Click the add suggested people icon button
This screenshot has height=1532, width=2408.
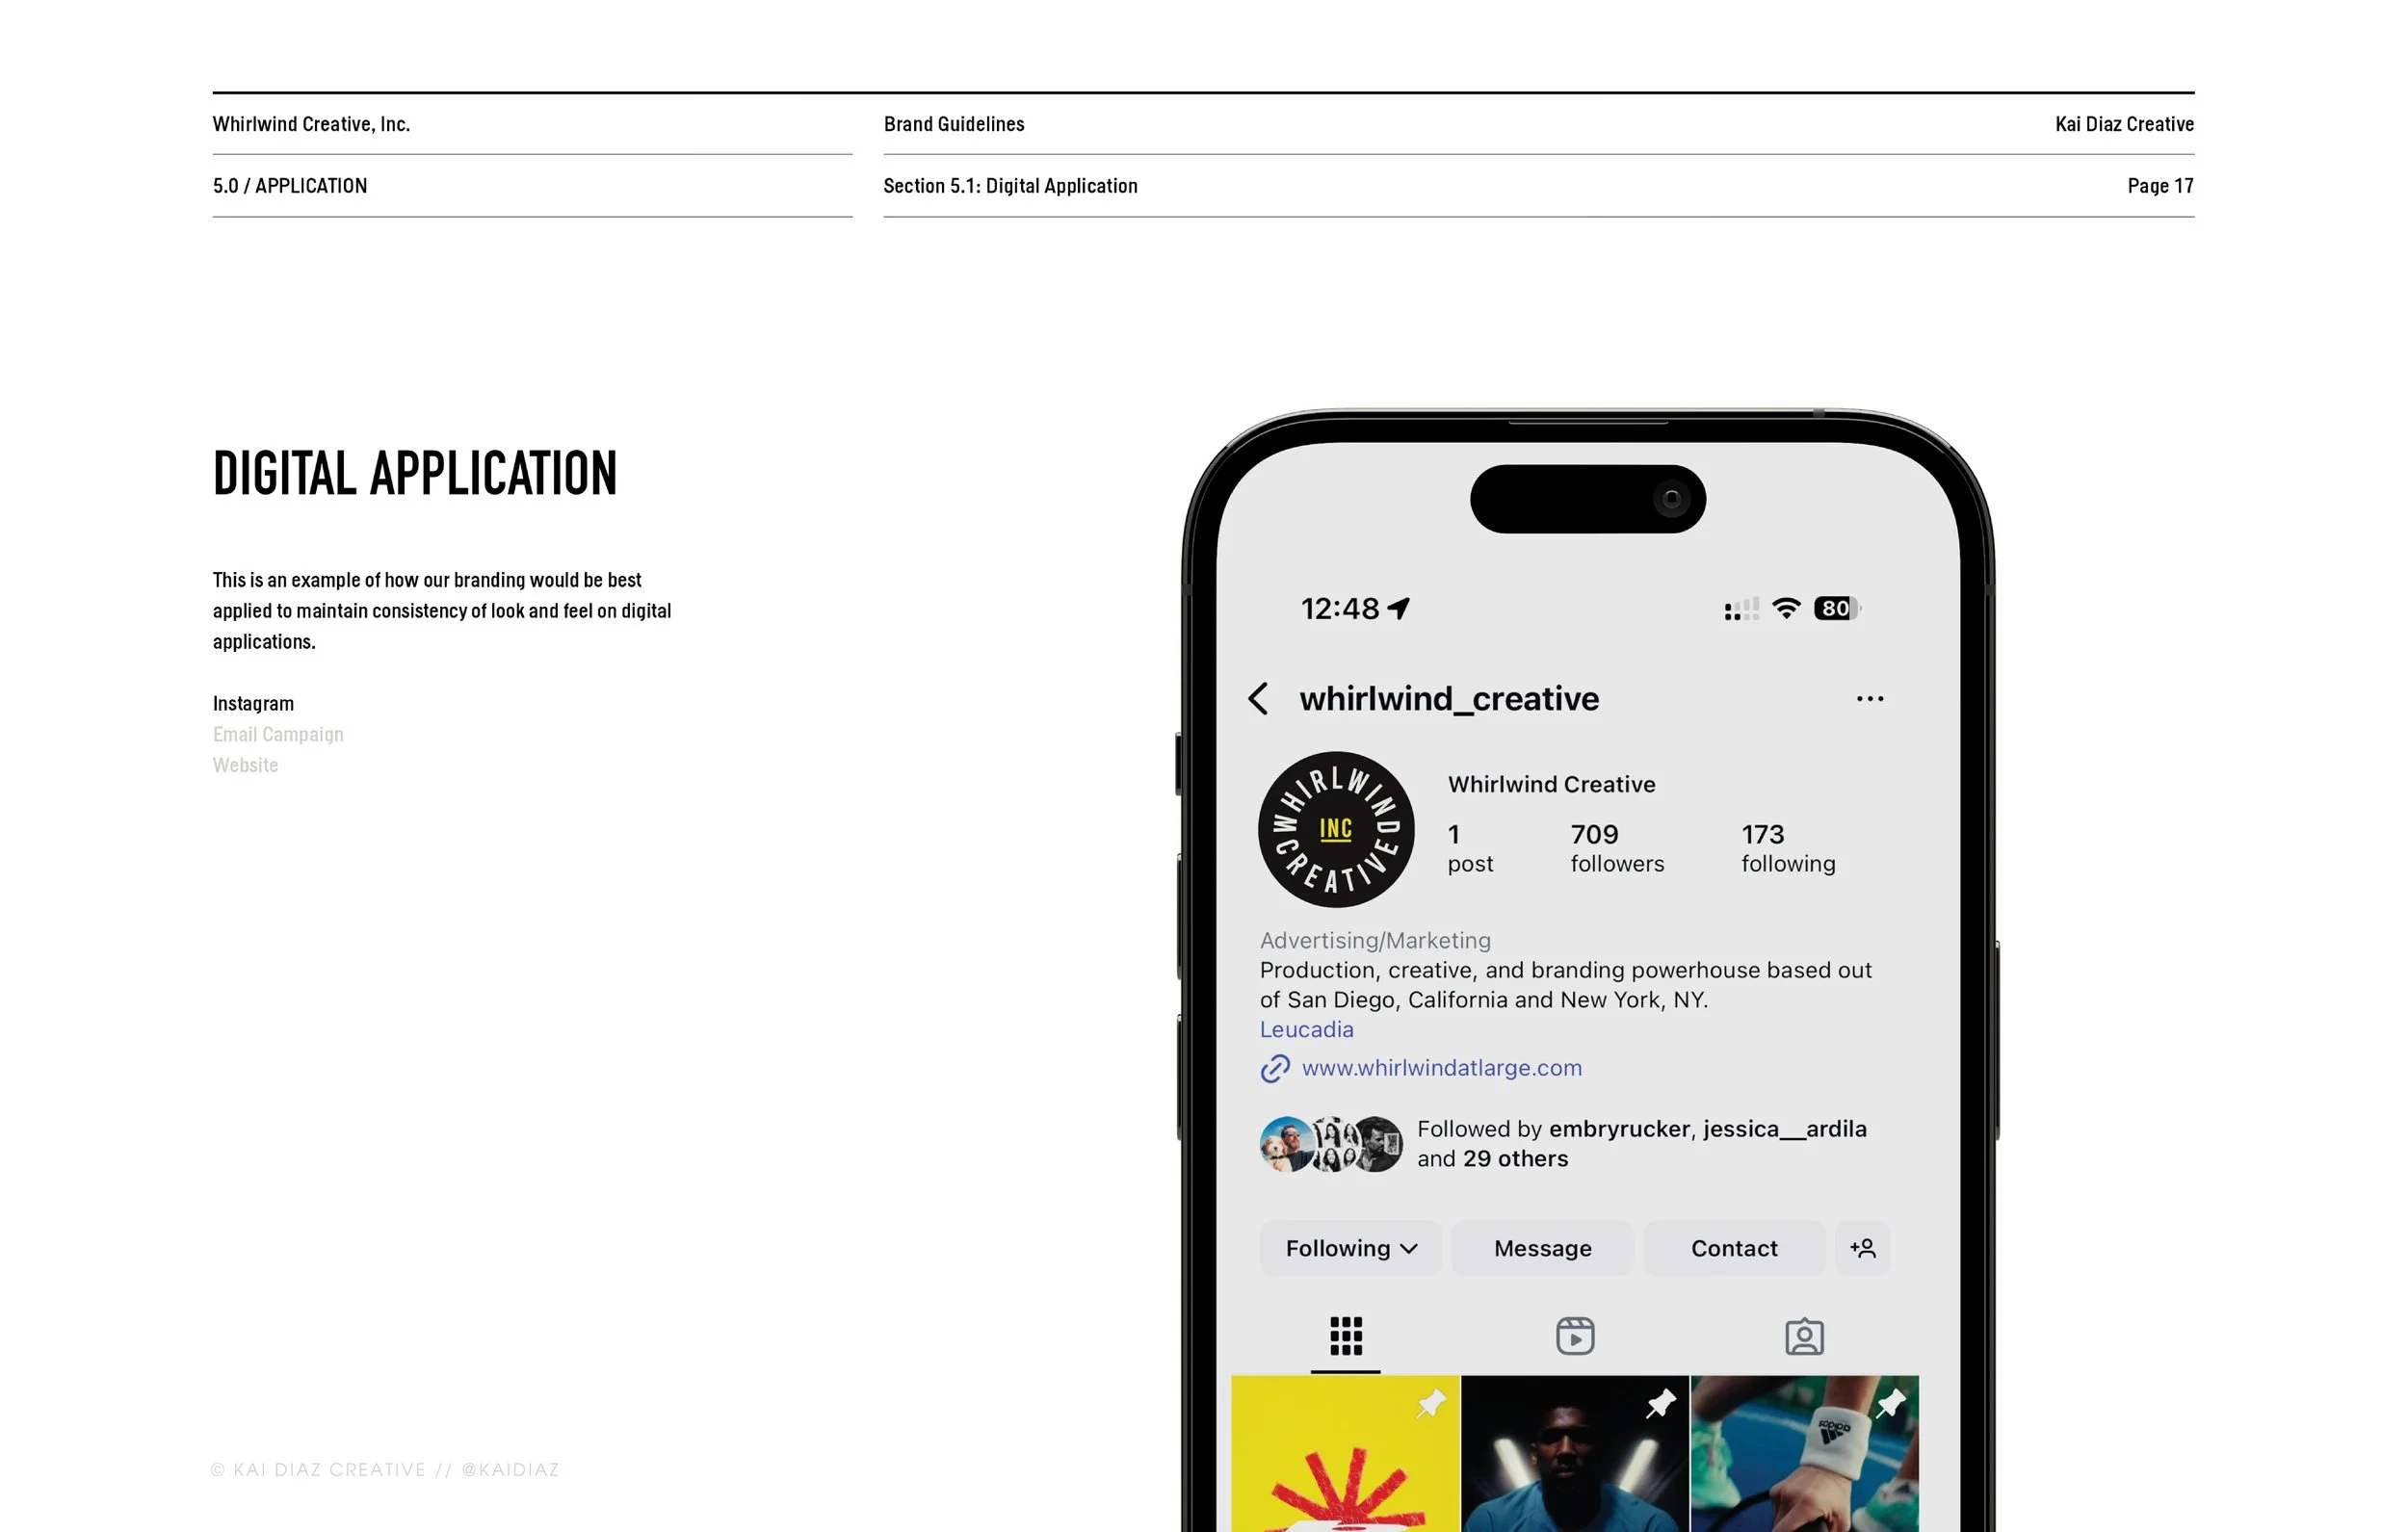pyautogui.click(x=1862, y=1248)
